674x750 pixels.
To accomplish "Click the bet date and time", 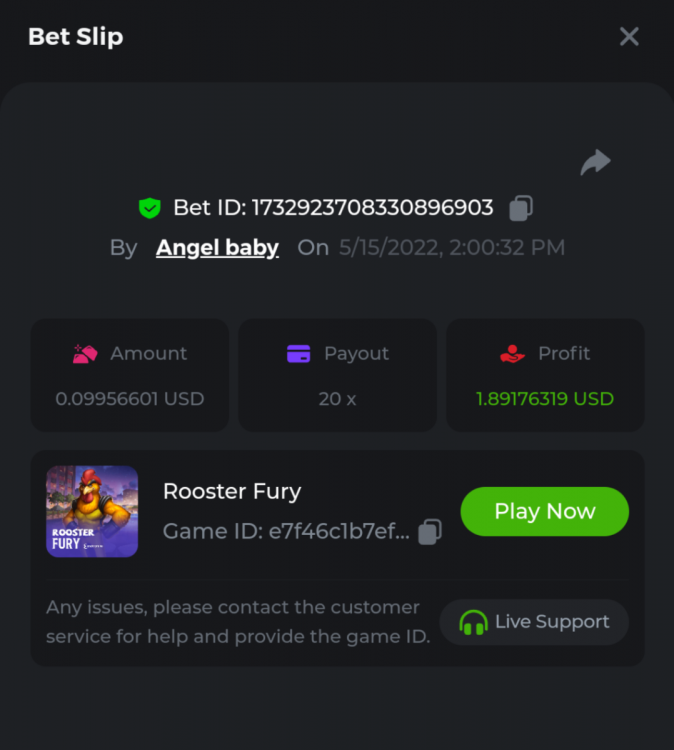I will [x=452, y=248].
